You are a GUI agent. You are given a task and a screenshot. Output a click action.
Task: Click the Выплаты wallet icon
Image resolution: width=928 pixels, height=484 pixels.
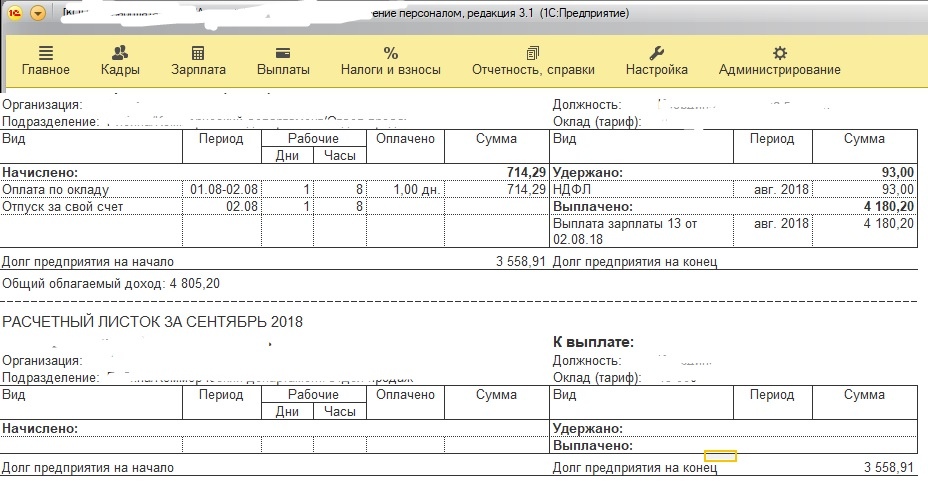(x=283, y=53)
